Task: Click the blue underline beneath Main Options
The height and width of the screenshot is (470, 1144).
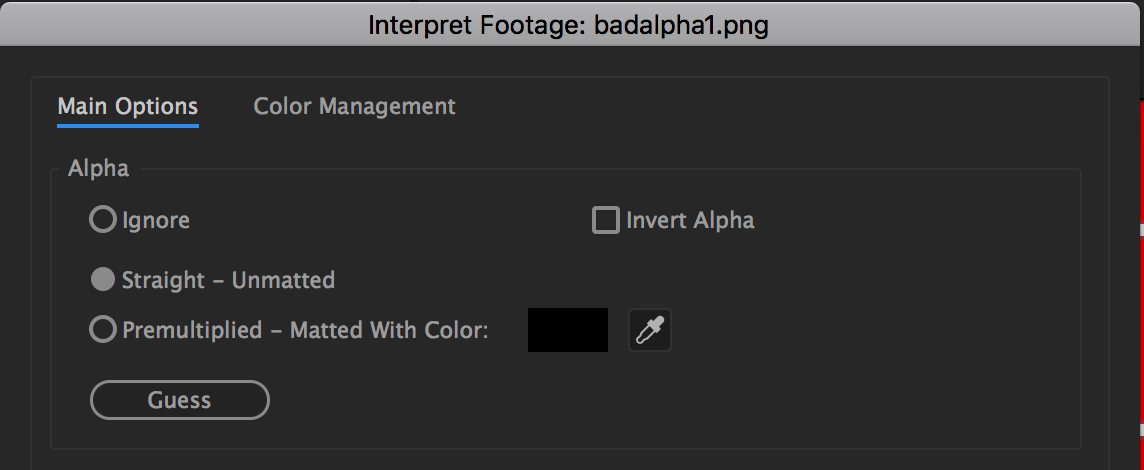Action: point(127,125)
